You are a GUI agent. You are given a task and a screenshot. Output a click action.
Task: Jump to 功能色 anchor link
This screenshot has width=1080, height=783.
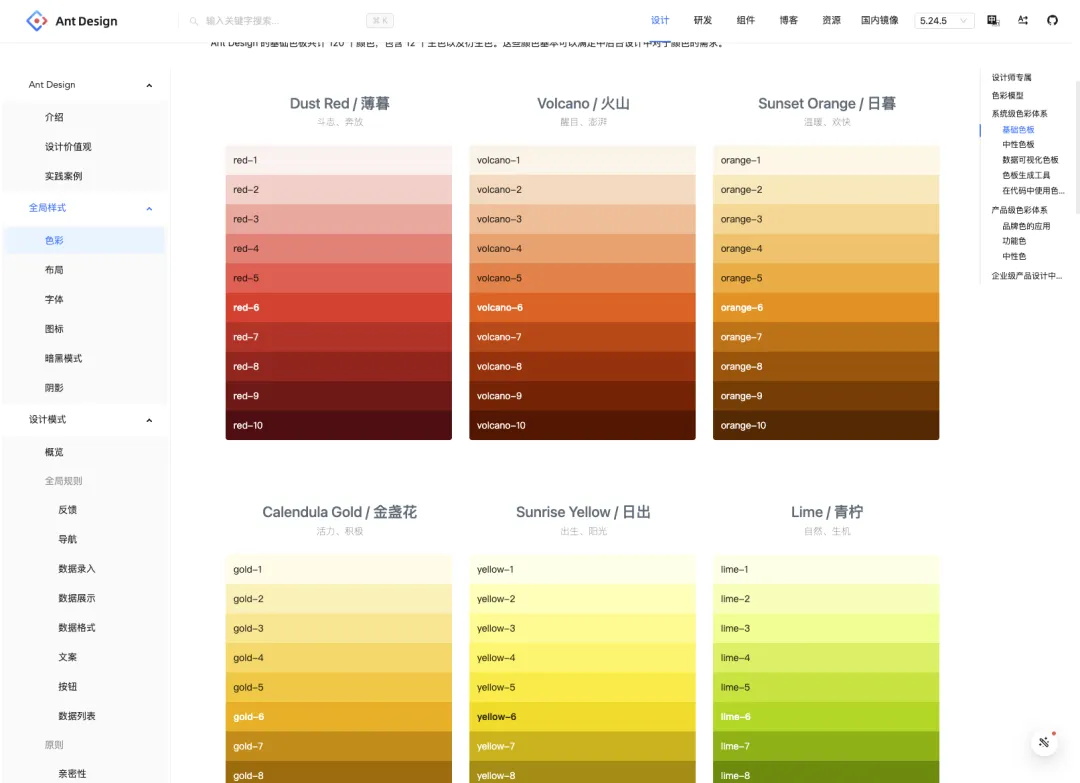[x=1014, y=241]
